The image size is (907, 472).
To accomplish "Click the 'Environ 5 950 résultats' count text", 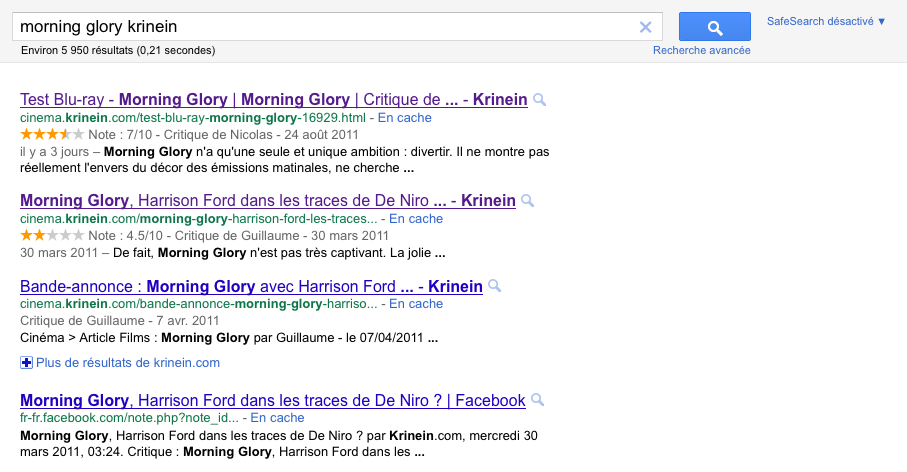I will tap(118, 50).
